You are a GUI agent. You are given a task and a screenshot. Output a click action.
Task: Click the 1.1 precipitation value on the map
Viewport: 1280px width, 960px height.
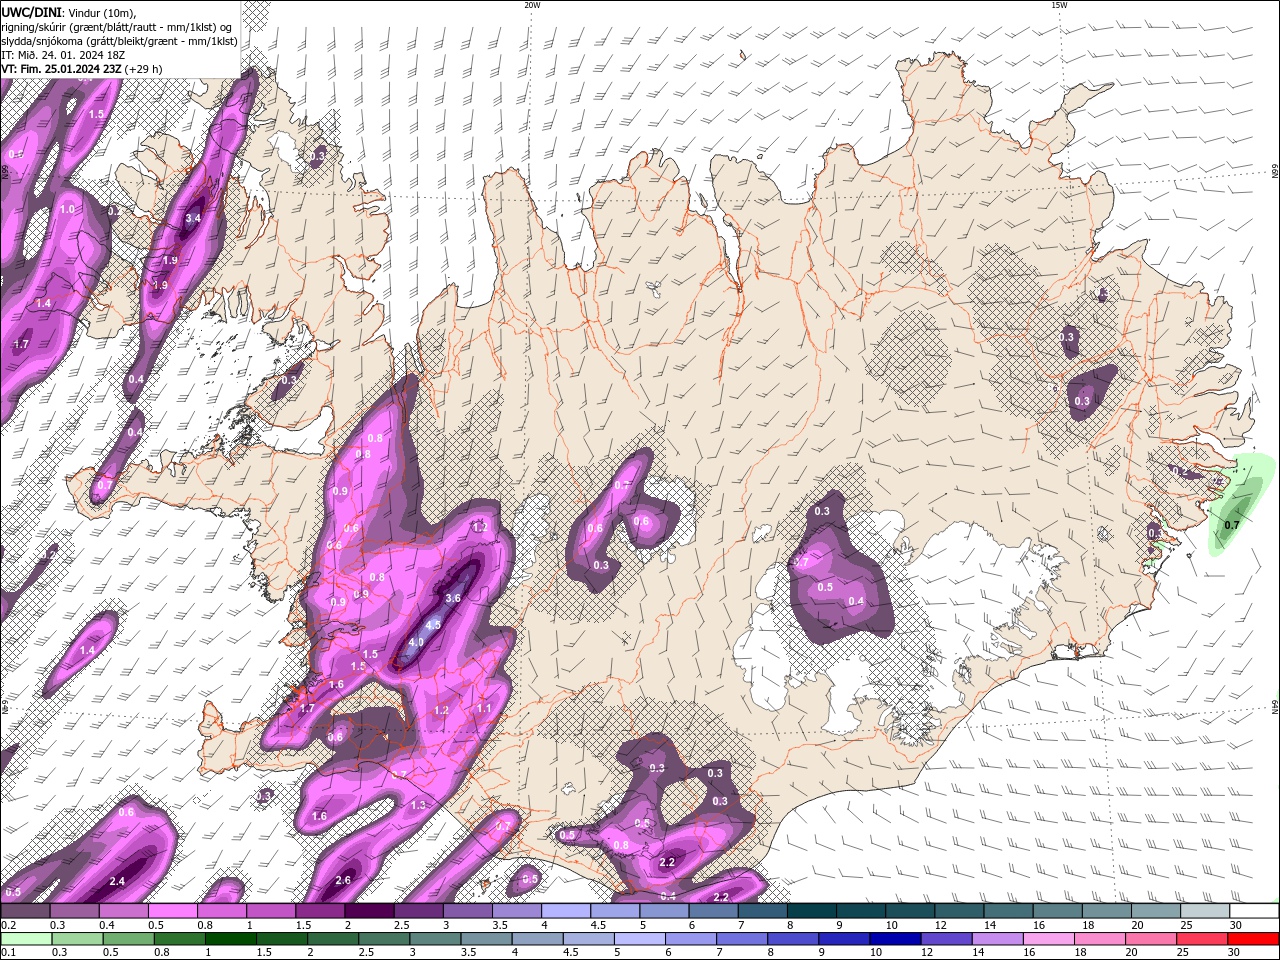[x=484, y=708]
